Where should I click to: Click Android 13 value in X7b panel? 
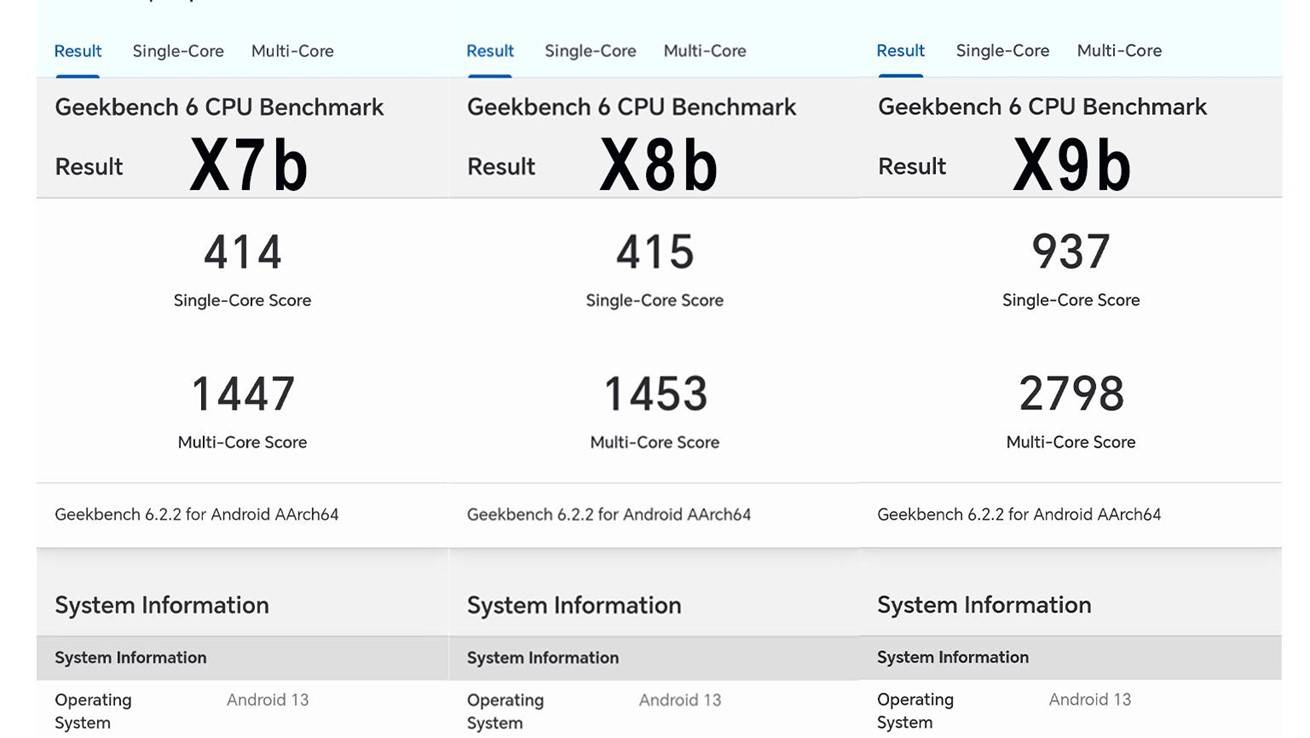(x=267, y=700)
